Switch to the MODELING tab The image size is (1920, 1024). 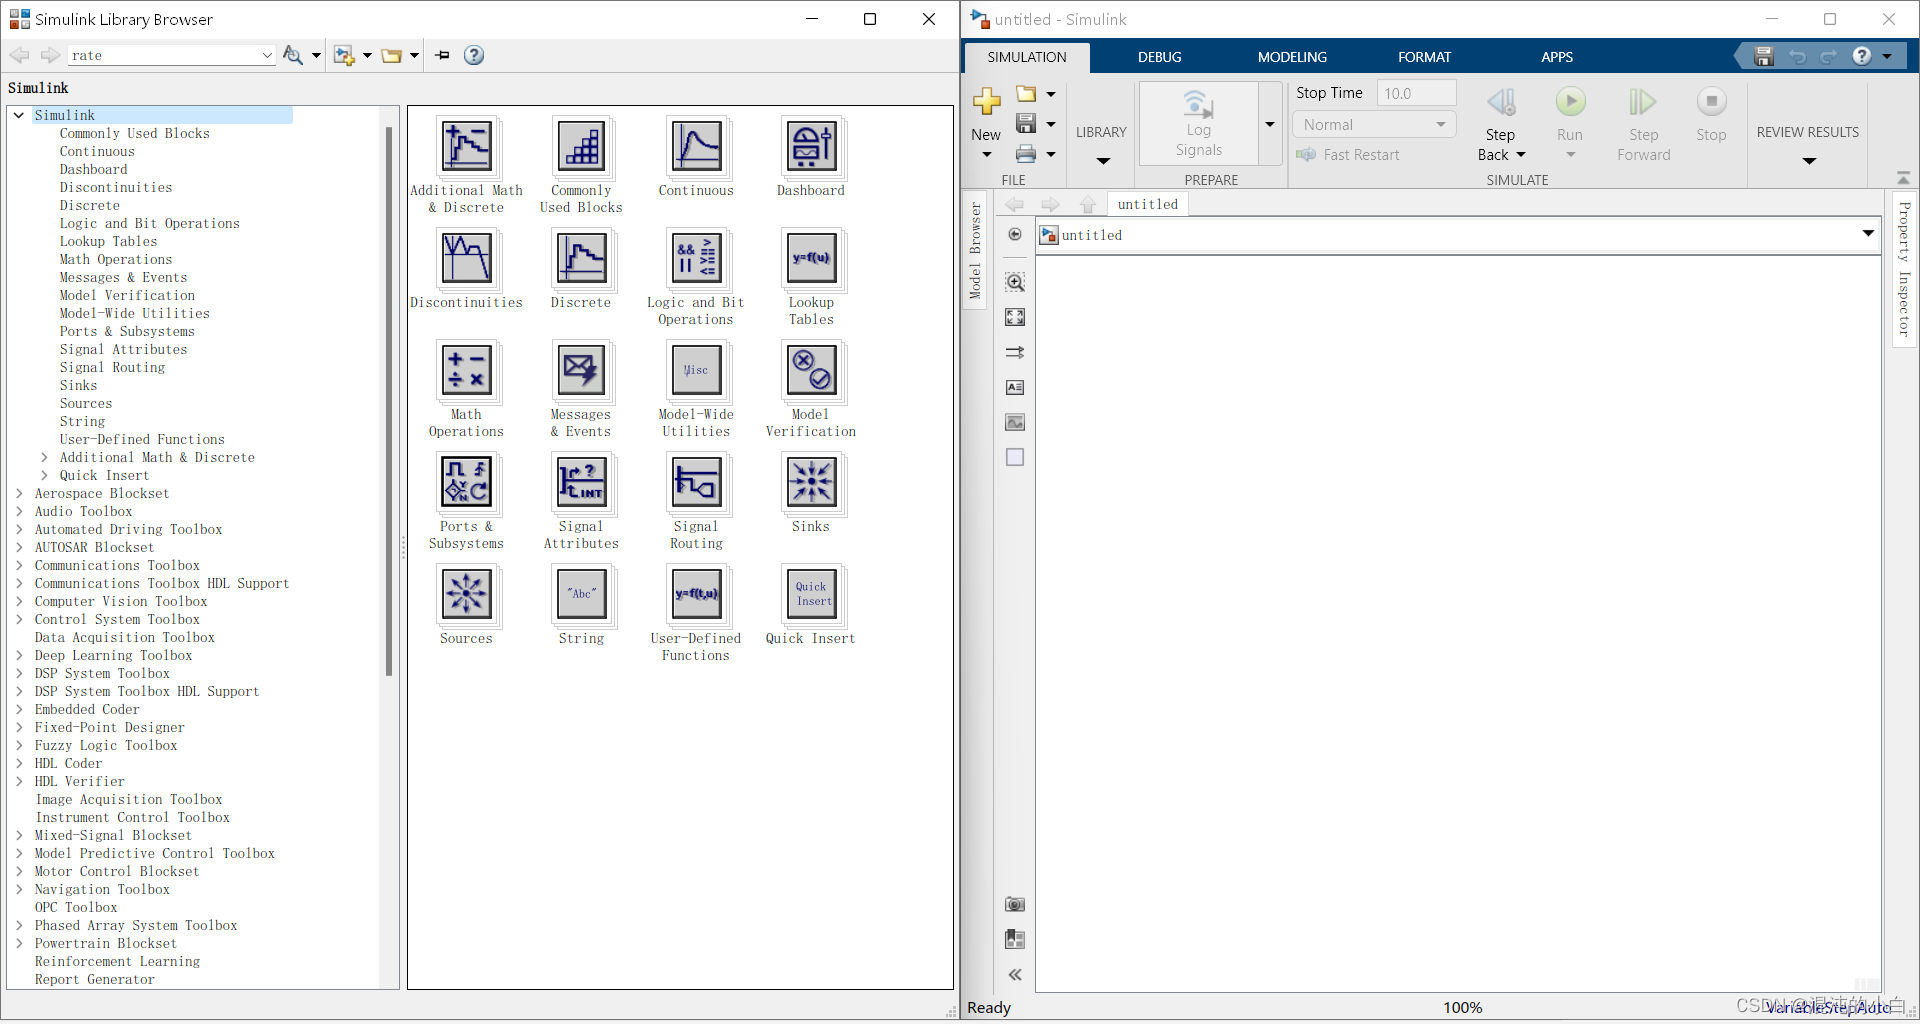tap(1292, 57)
